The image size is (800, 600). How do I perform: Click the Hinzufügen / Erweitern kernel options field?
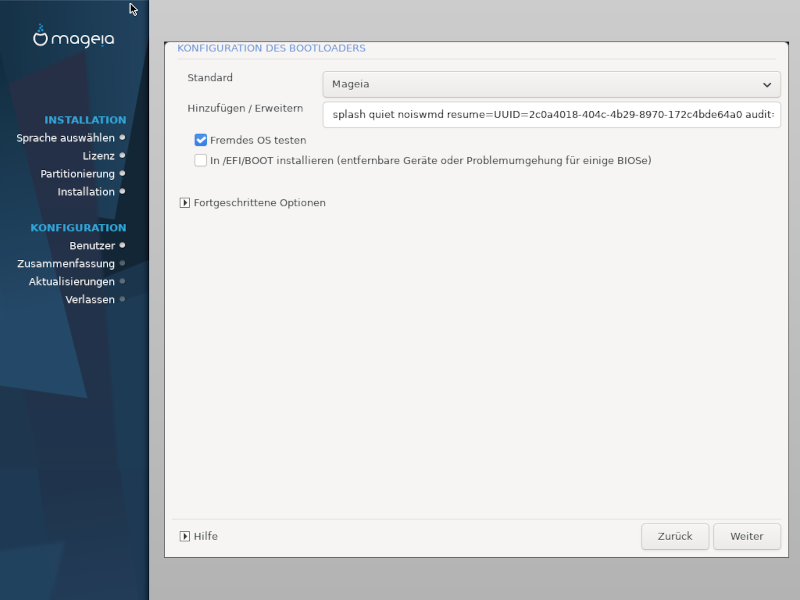click(x=550, y=114)
